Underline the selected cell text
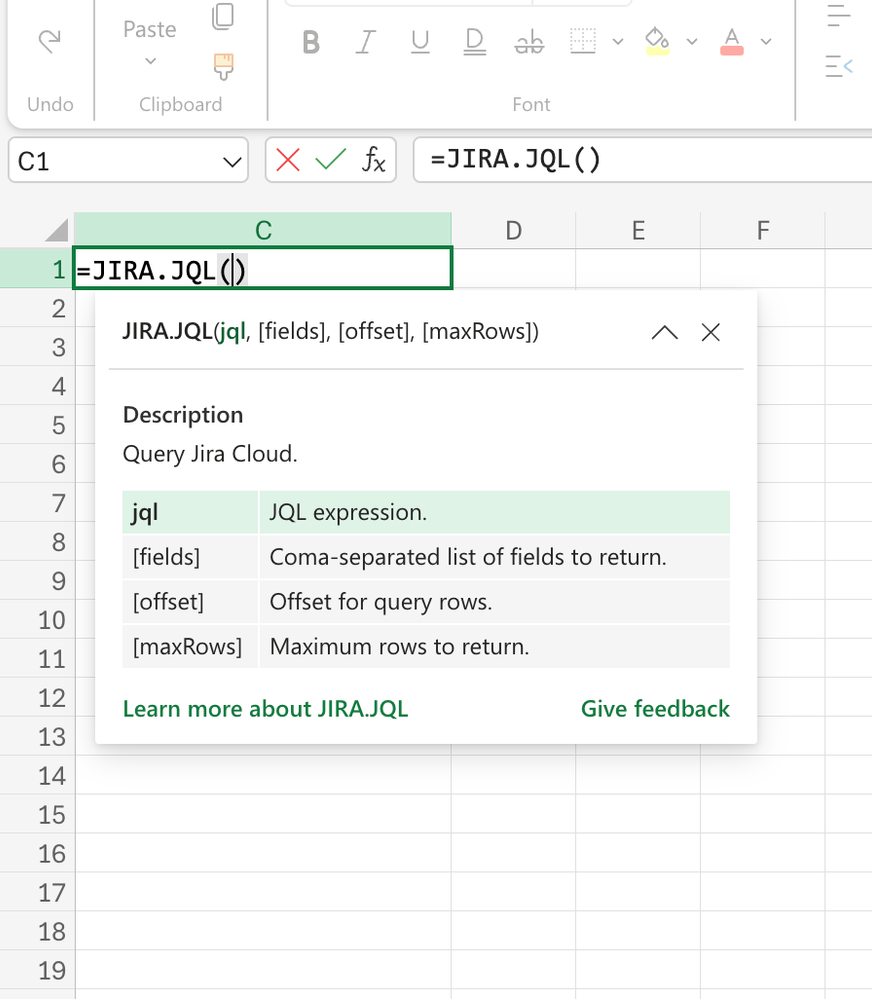The width and height of the screenshot is (872, 999). click(419, 42)
